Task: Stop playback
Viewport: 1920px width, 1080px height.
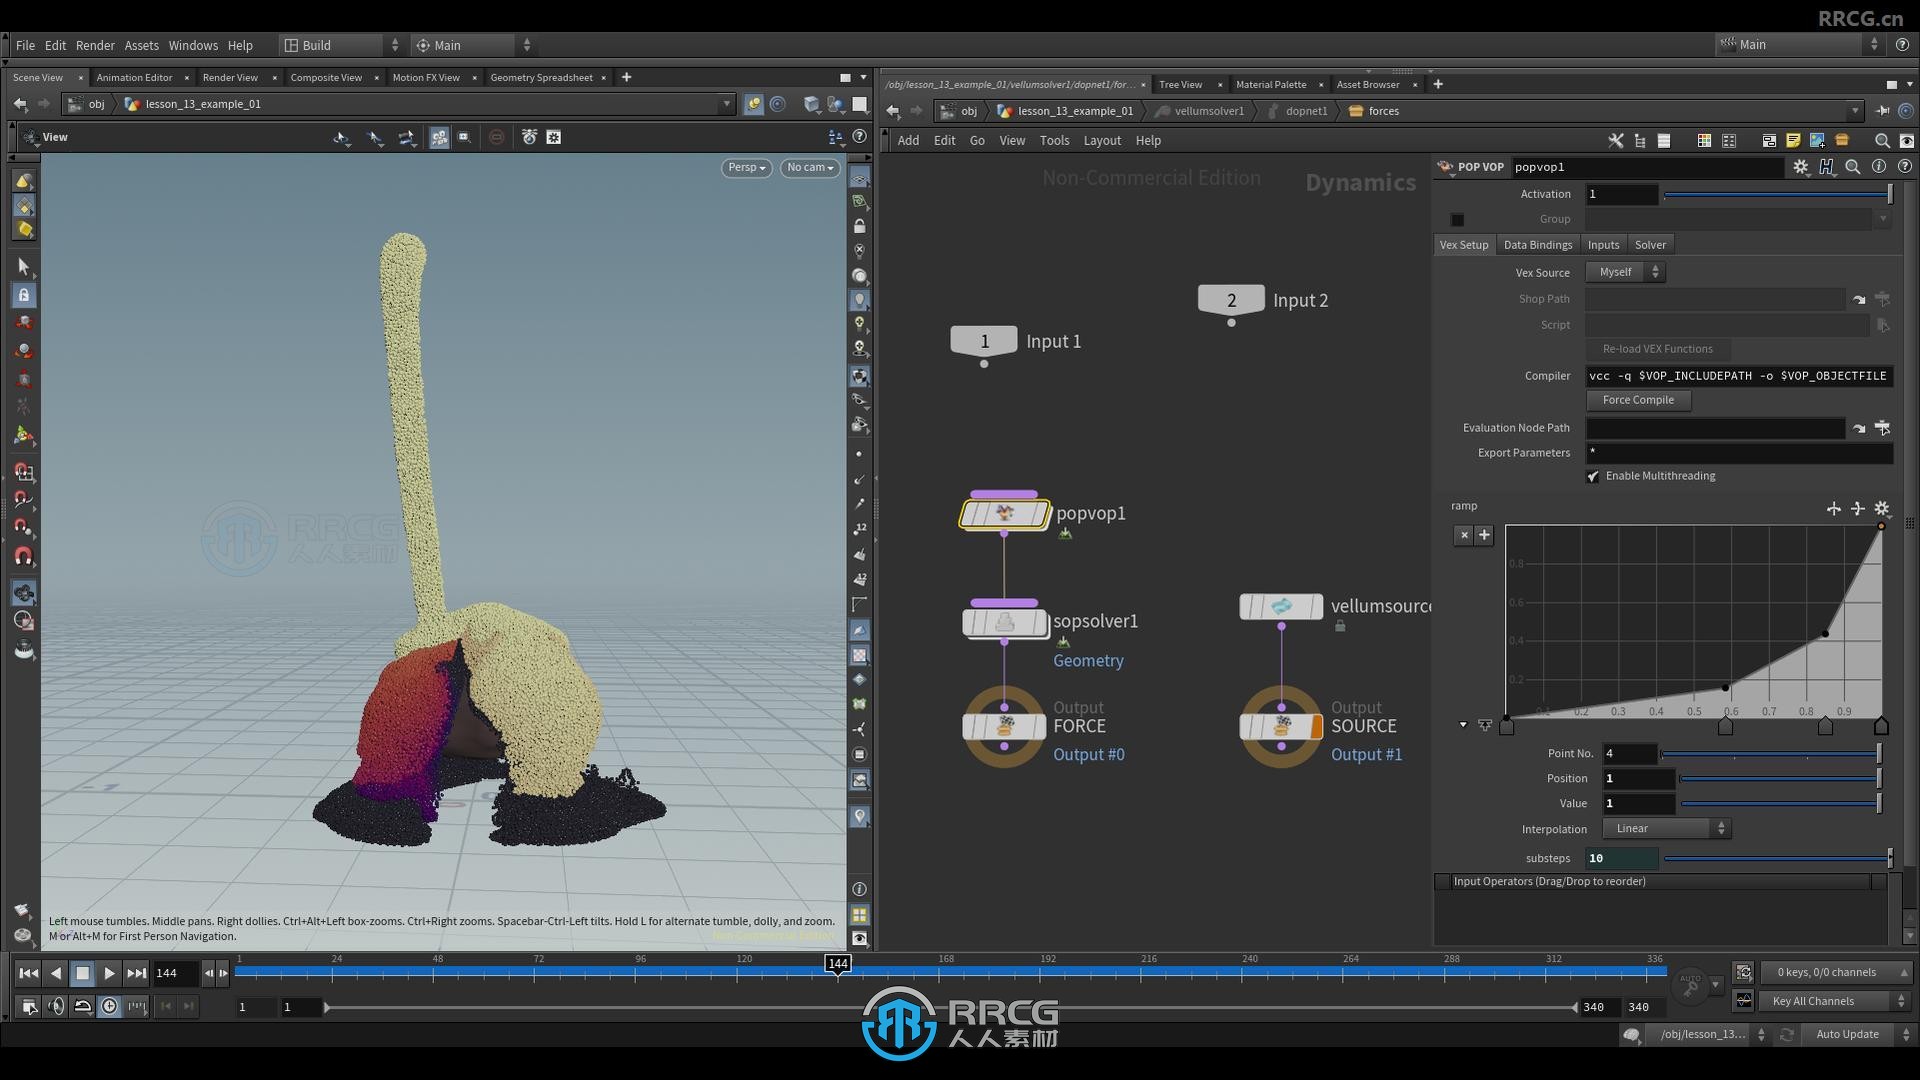Action: coord(83,973)
